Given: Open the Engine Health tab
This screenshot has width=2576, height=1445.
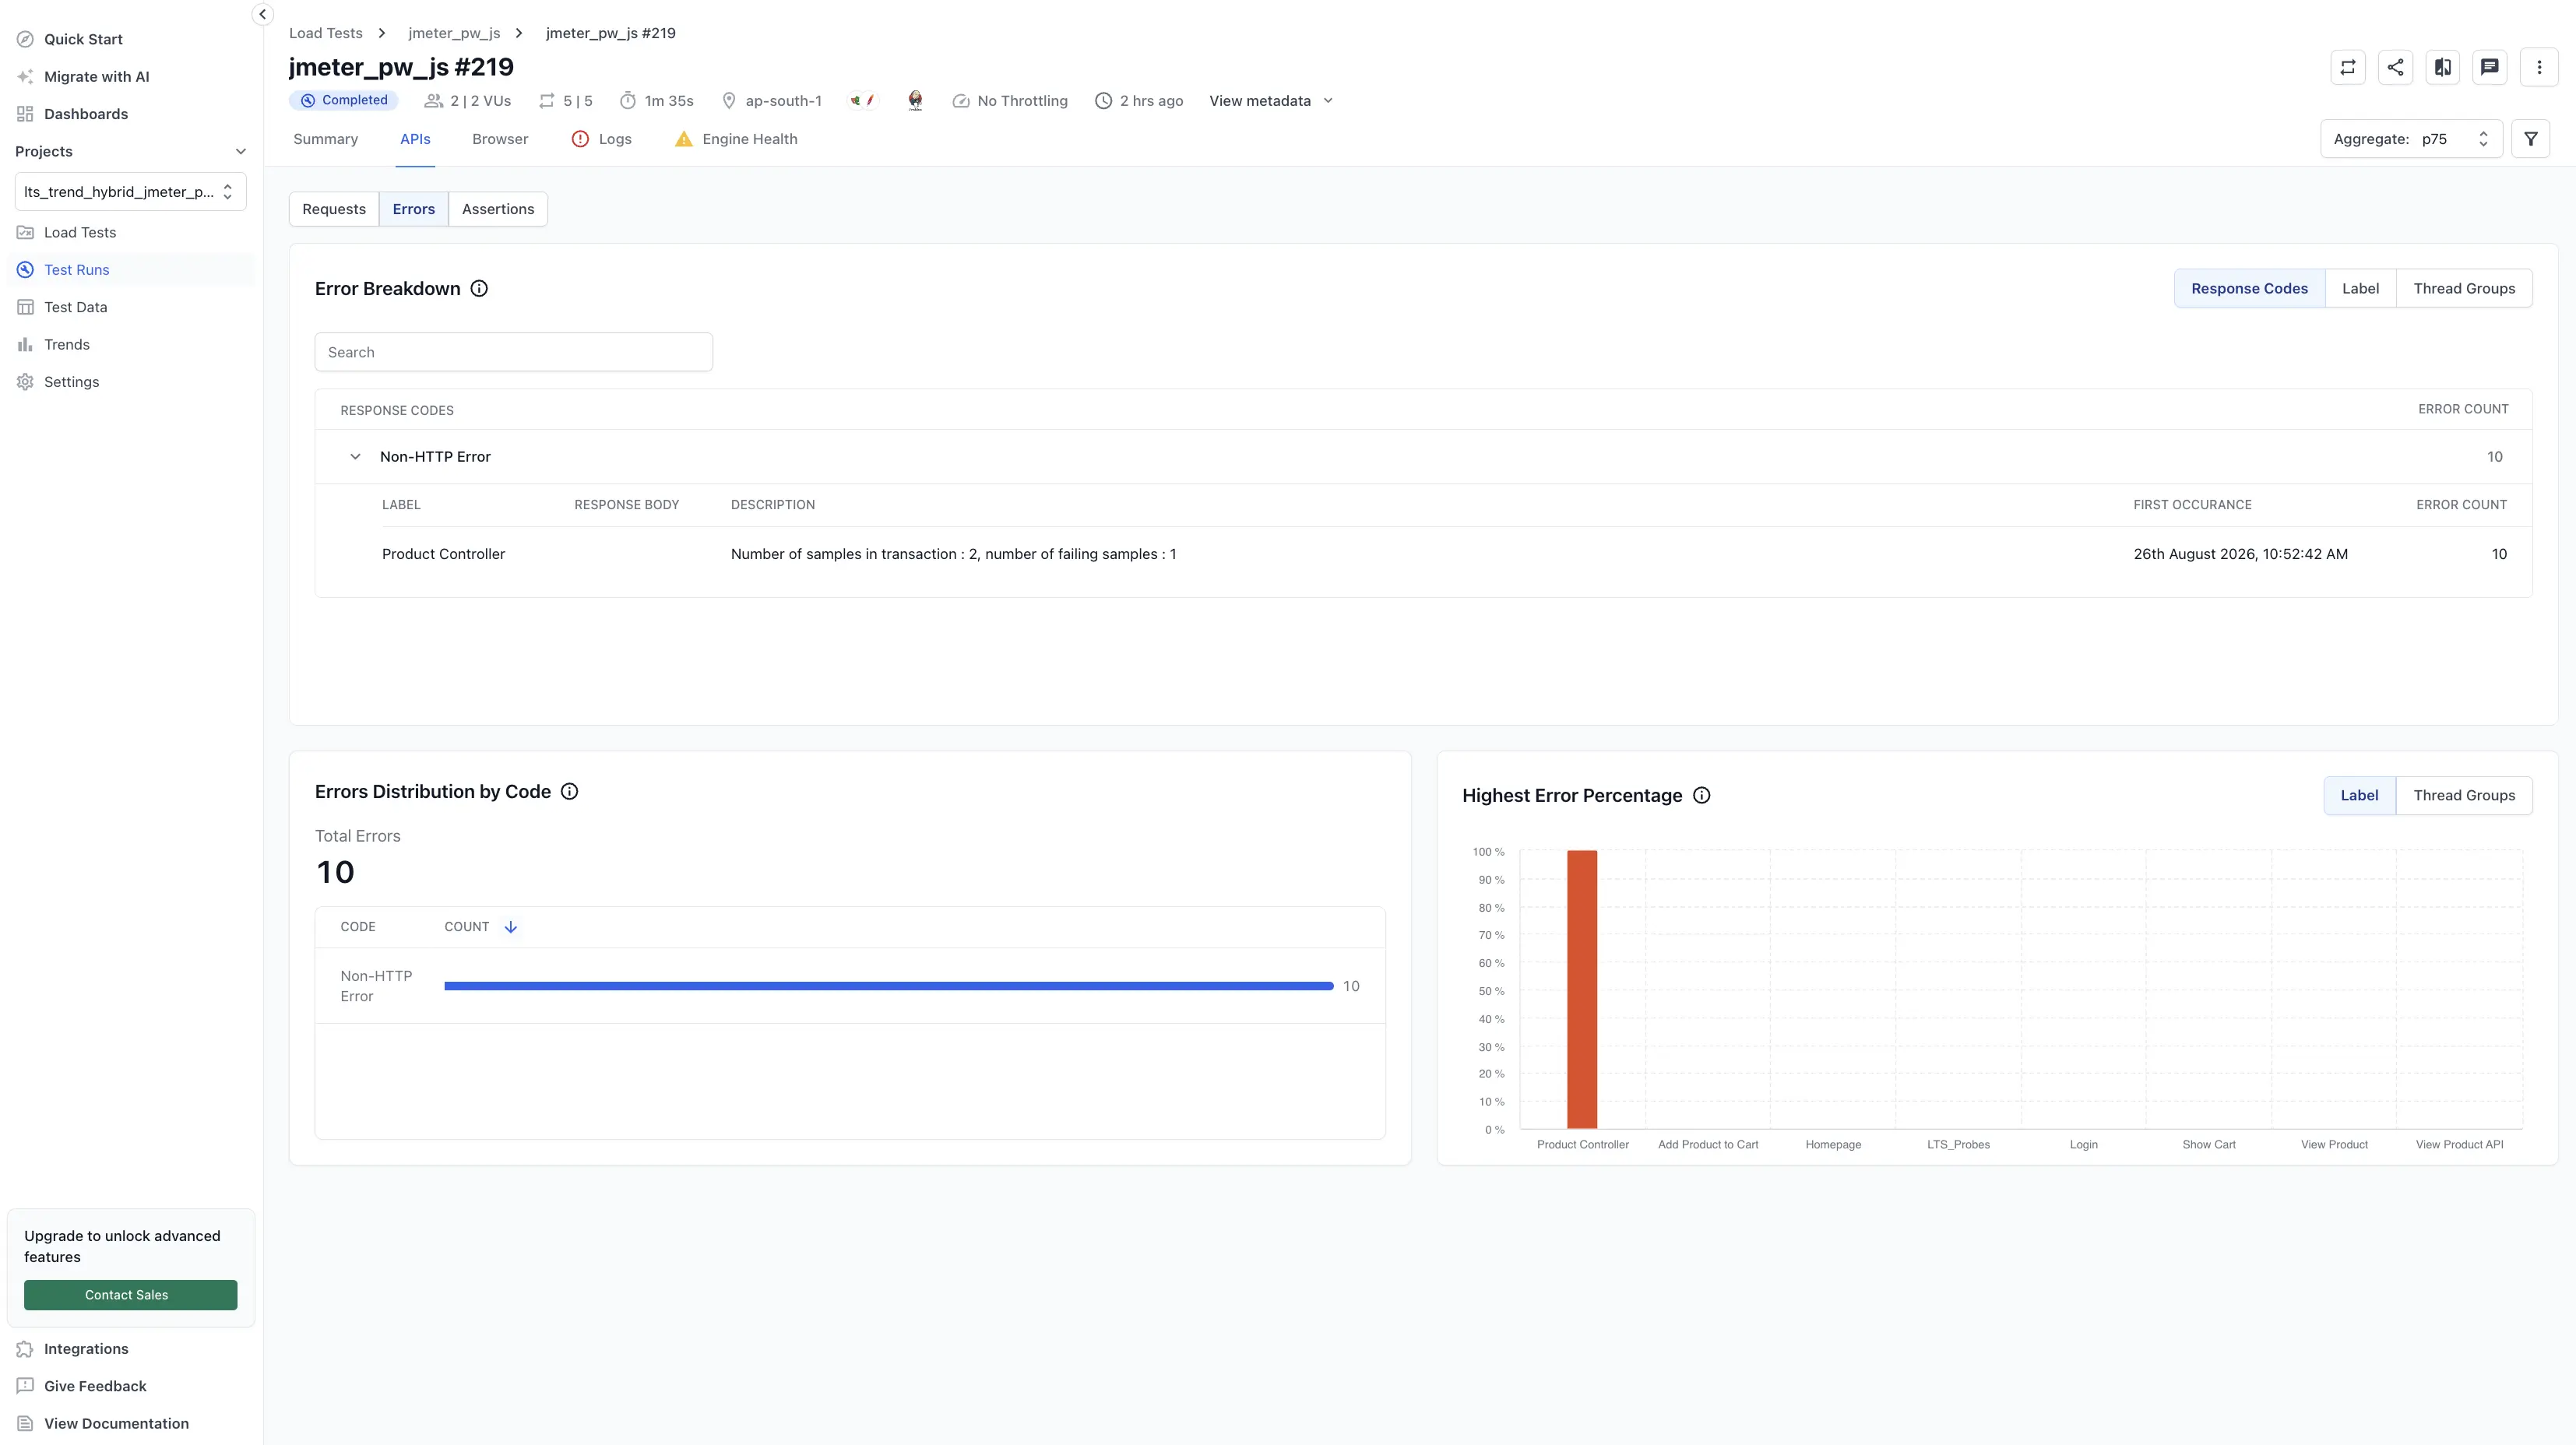Looking at the screenshot, I should click(x=736, y=139).
